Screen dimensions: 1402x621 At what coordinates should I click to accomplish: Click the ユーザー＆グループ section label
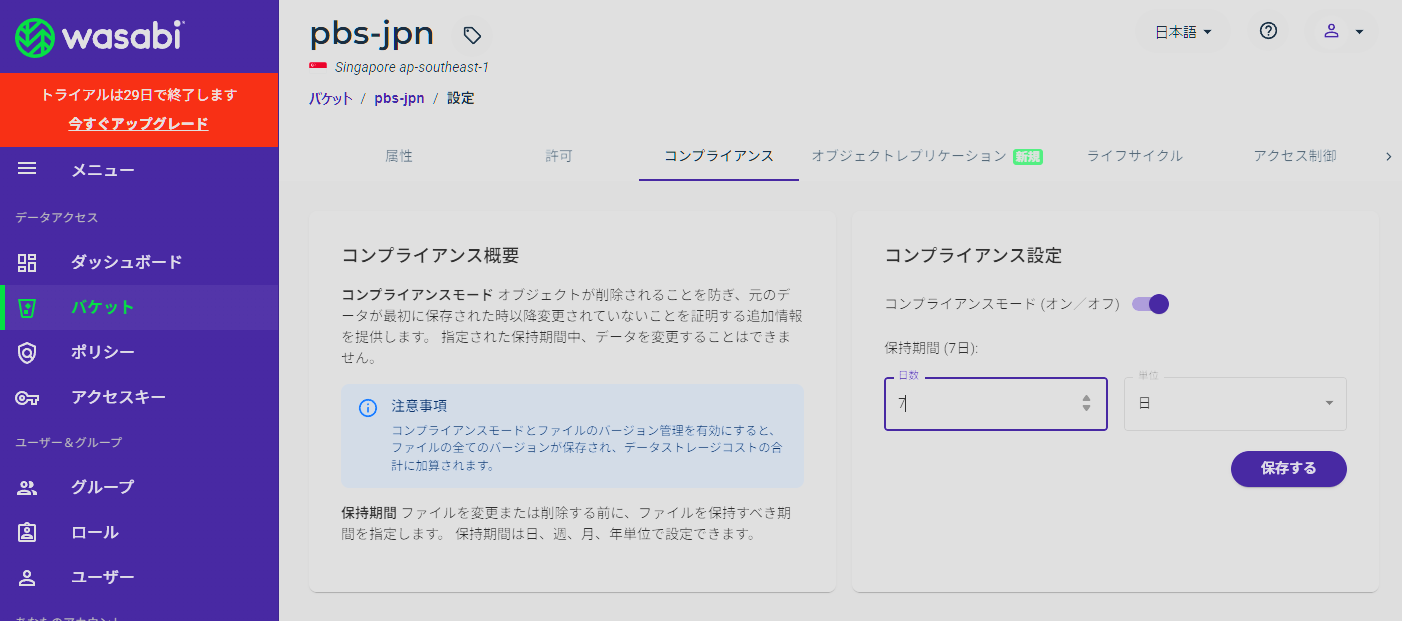coord(68,442)
